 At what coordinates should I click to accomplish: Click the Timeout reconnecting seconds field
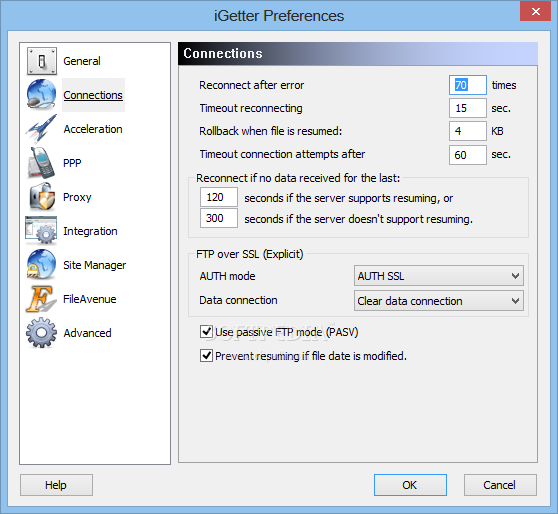pos(468,108)
